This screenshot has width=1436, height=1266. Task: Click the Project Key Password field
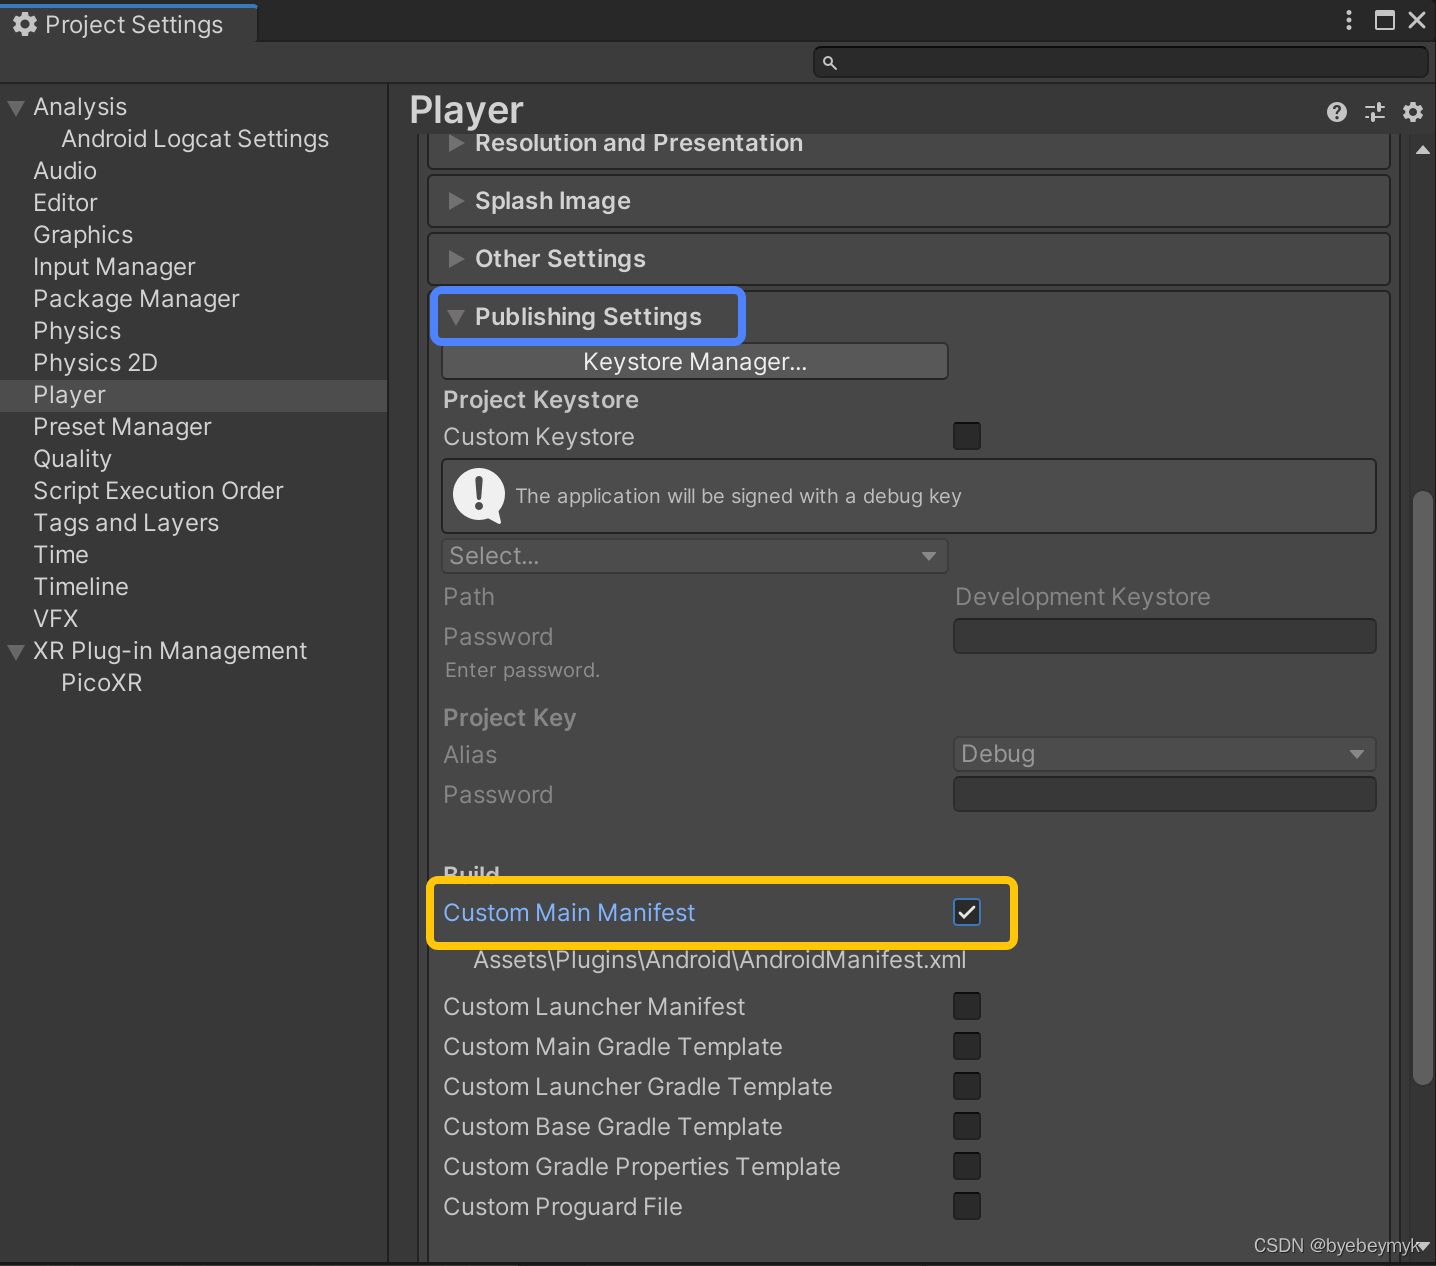click(x=1165, y=794)
